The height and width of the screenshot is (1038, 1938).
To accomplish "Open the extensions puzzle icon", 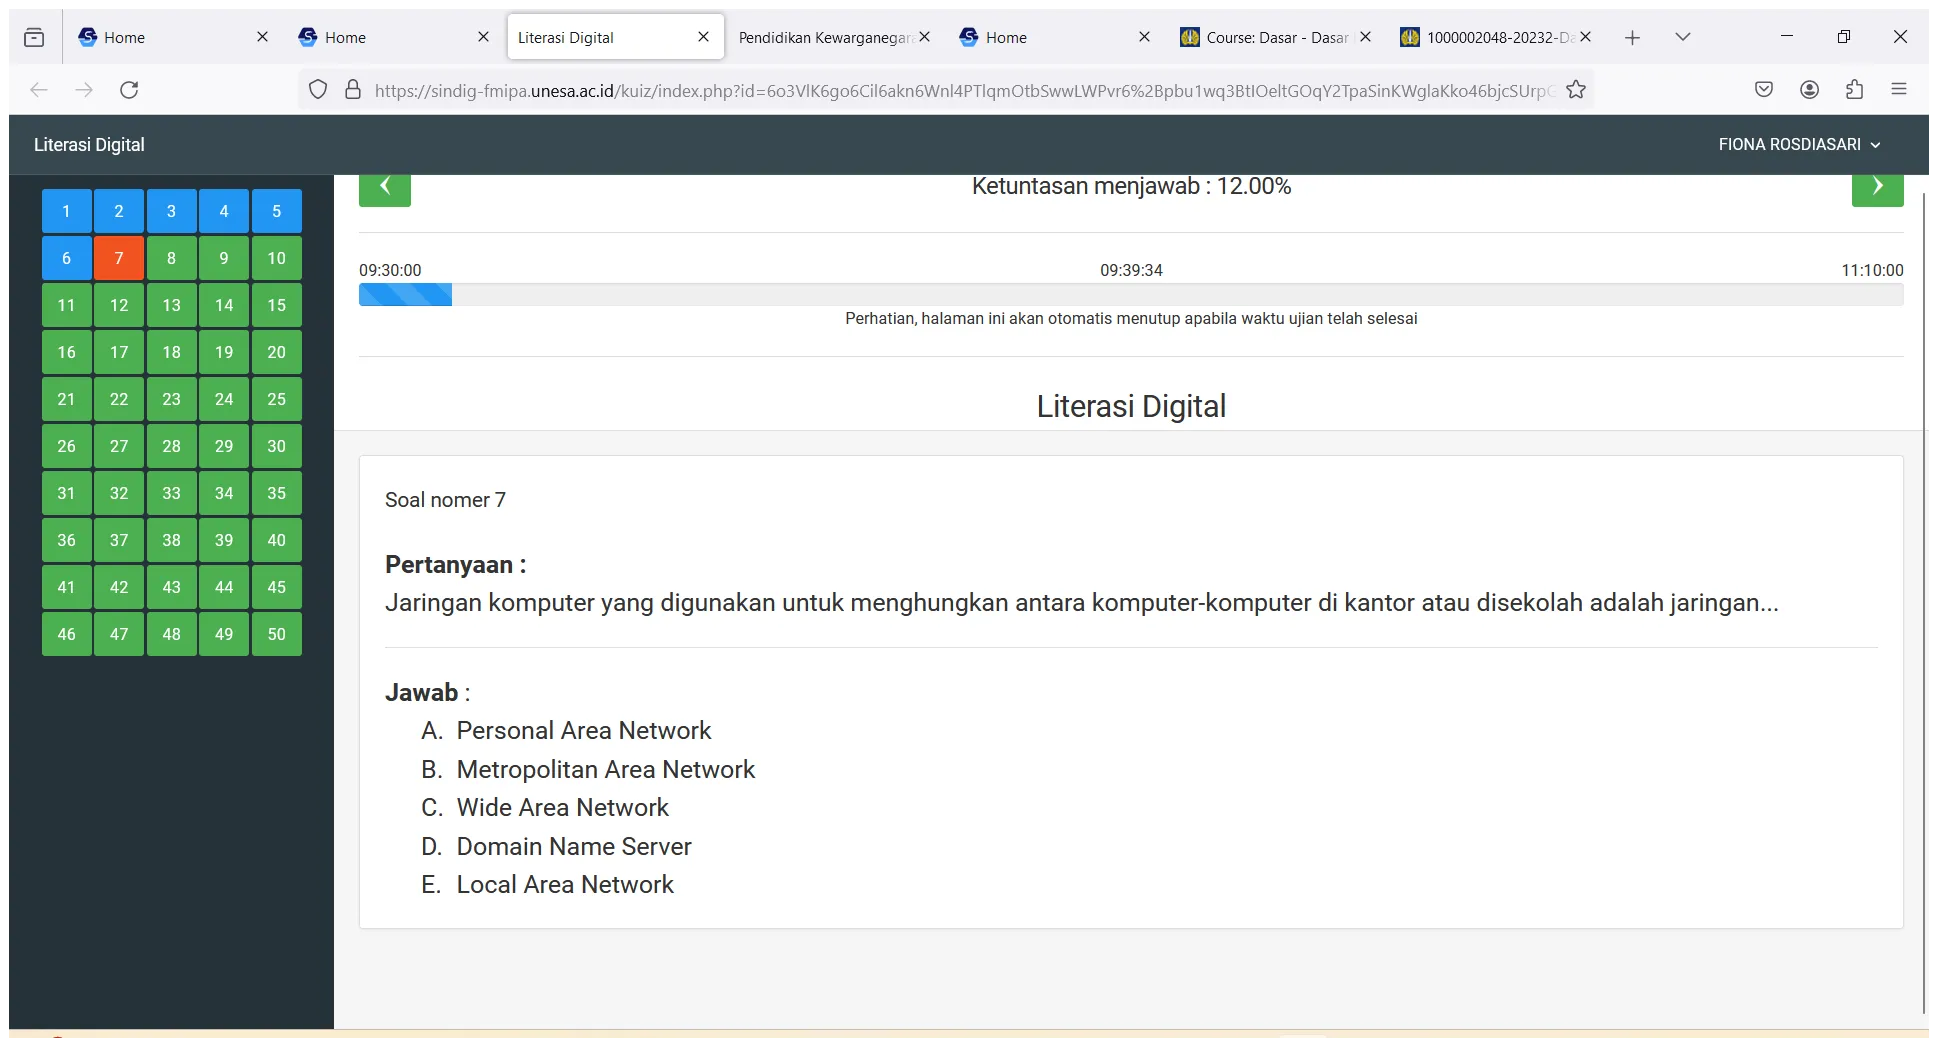I will pyautogui.click(x=1854, y=90).
